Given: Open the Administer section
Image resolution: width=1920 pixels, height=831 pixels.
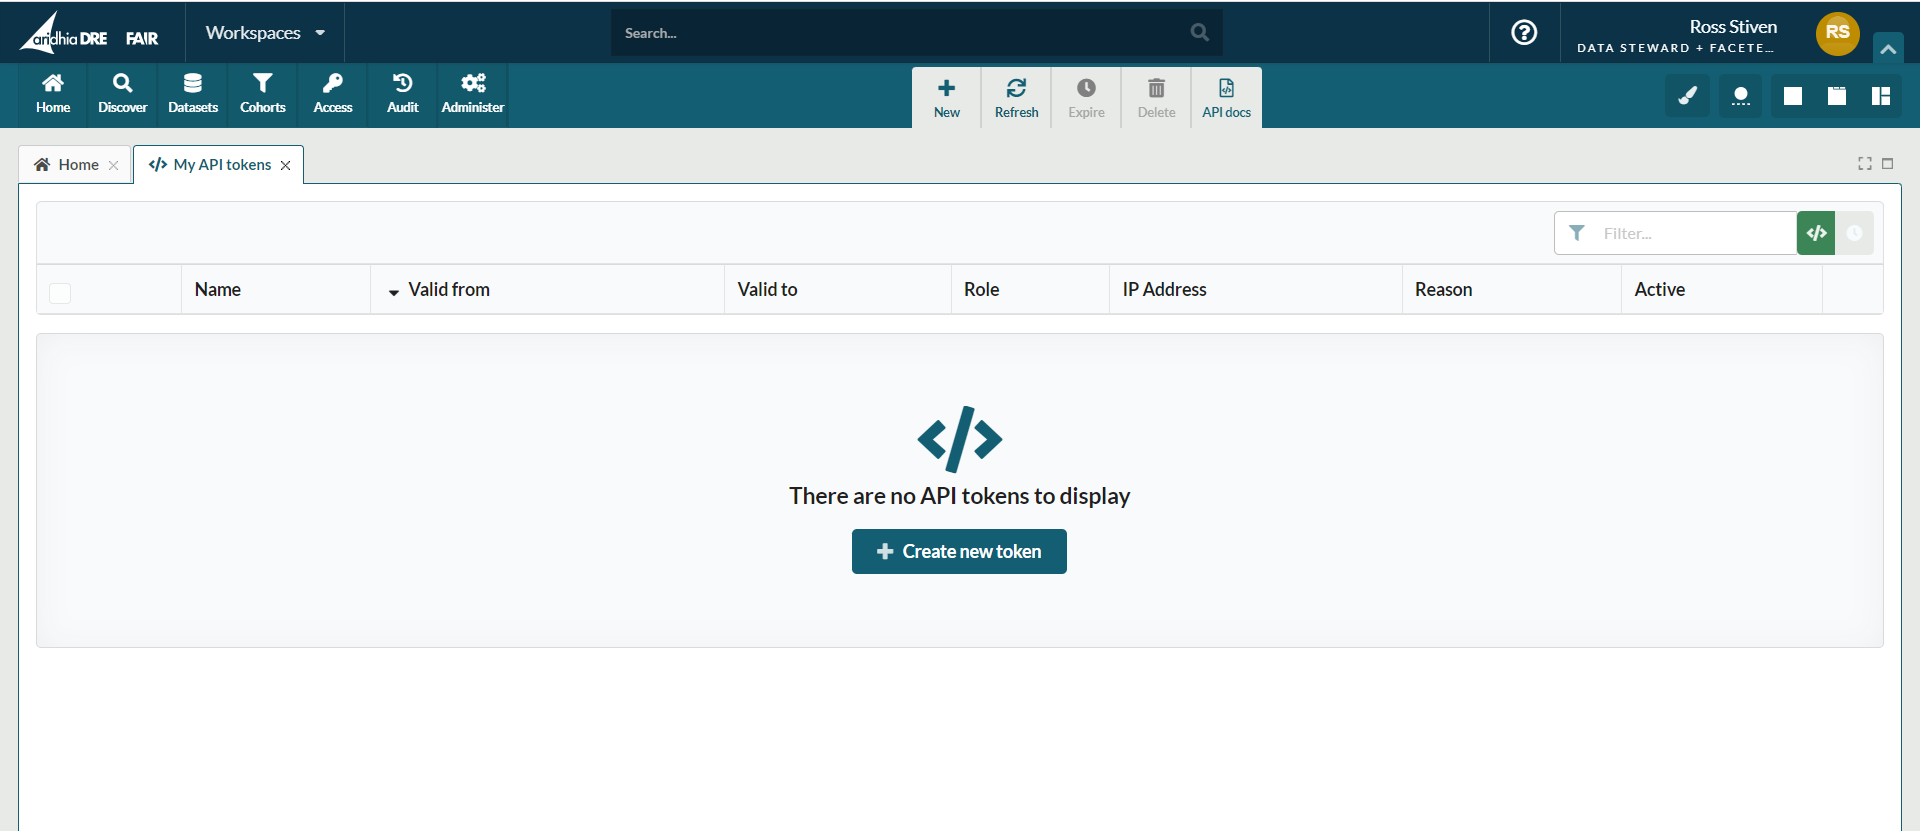Looking at the screenshot, I should point(473,95).
